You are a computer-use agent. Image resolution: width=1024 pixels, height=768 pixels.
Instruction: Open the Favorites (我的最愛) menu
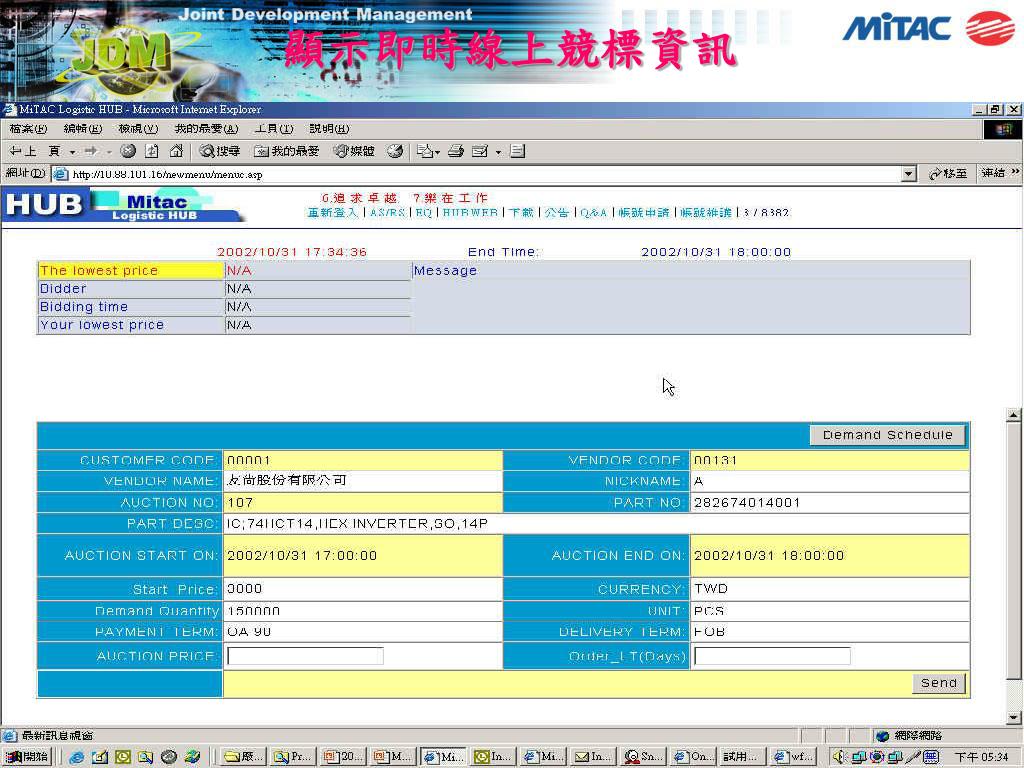pos(206,129)
